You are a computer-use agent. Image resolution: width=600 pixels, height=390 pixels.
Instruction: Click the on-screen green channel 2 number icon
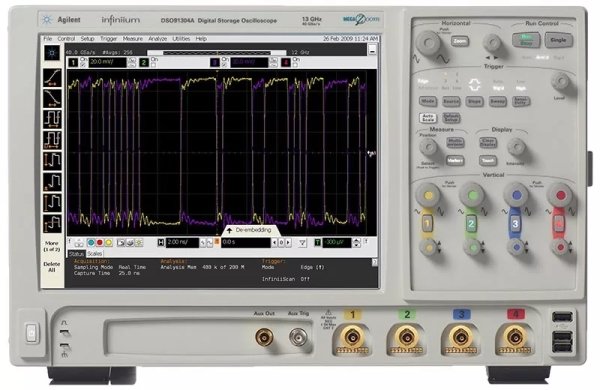(x=143, y=62)
